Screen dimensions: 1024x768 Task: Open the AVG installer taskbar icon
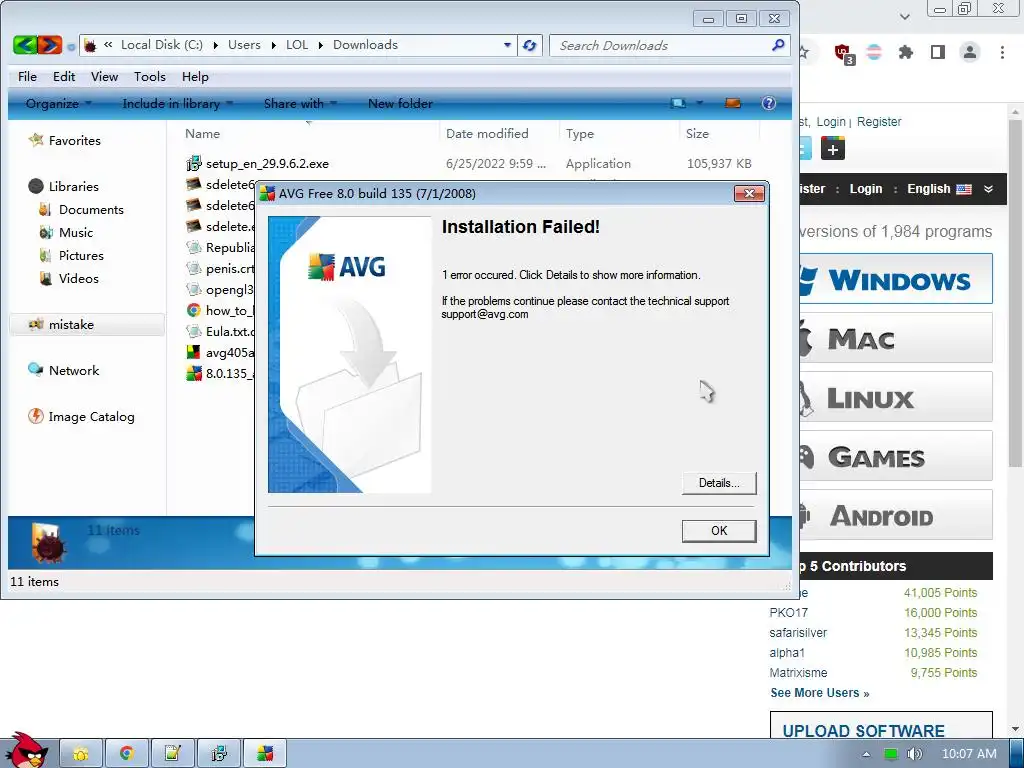coord(265,754)
